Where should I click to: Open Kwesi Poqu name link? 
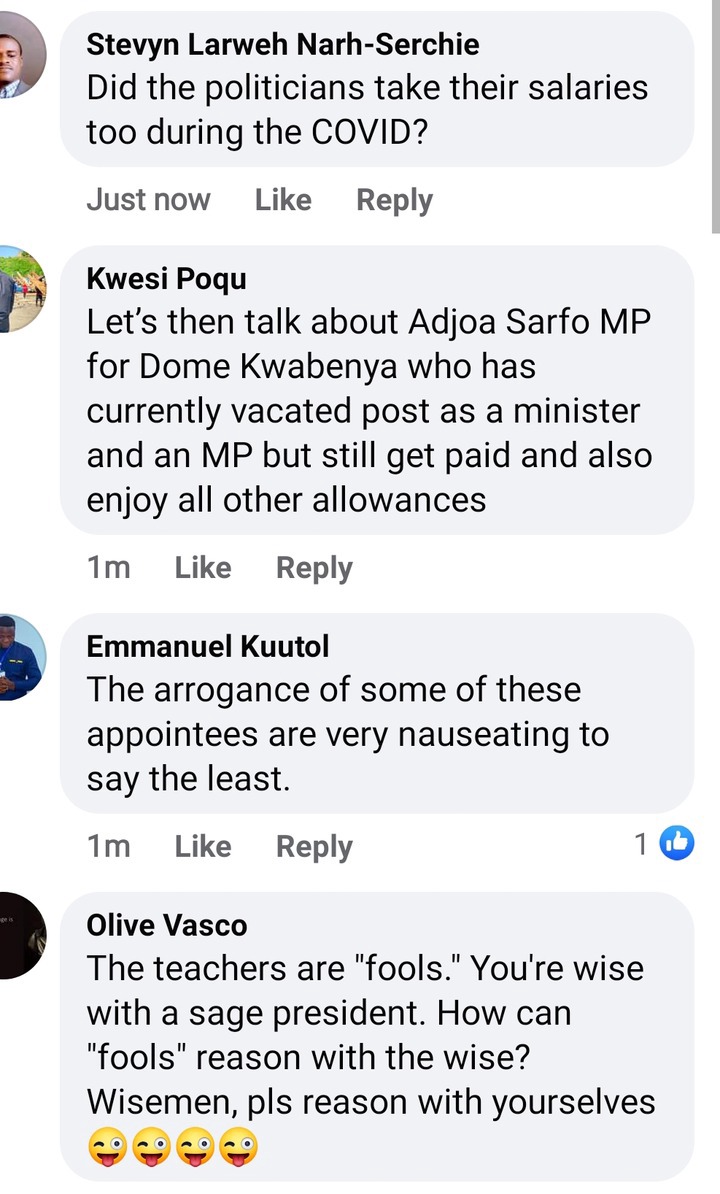coord(167,279)
